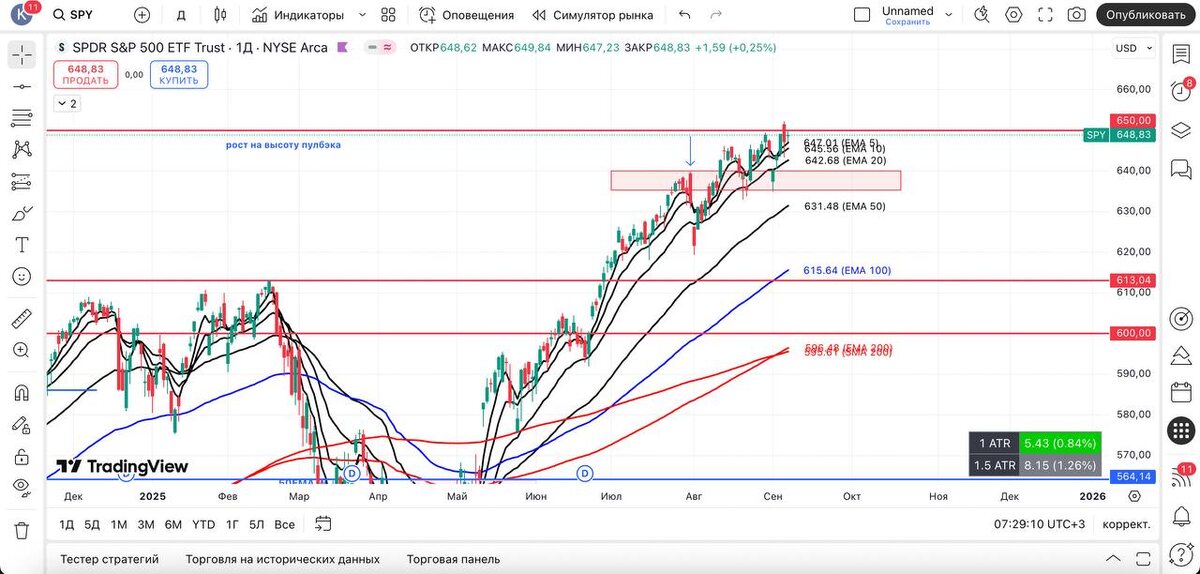The width and height of the screenshot is (1200, 574).
Task: Select the 3М date range
Action: point(146,524)
